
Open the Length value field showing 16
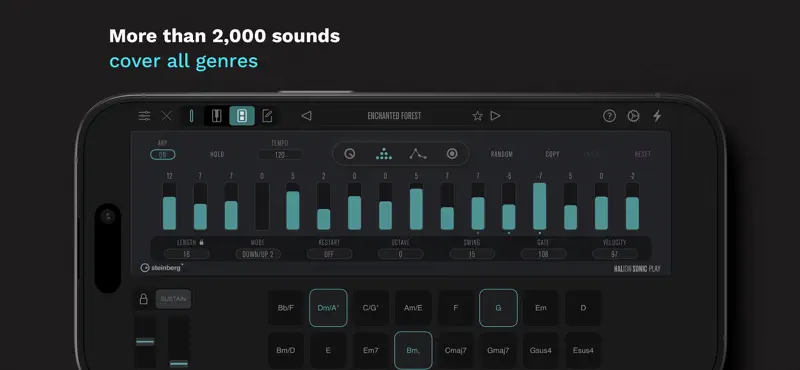(x=187, y=254)
